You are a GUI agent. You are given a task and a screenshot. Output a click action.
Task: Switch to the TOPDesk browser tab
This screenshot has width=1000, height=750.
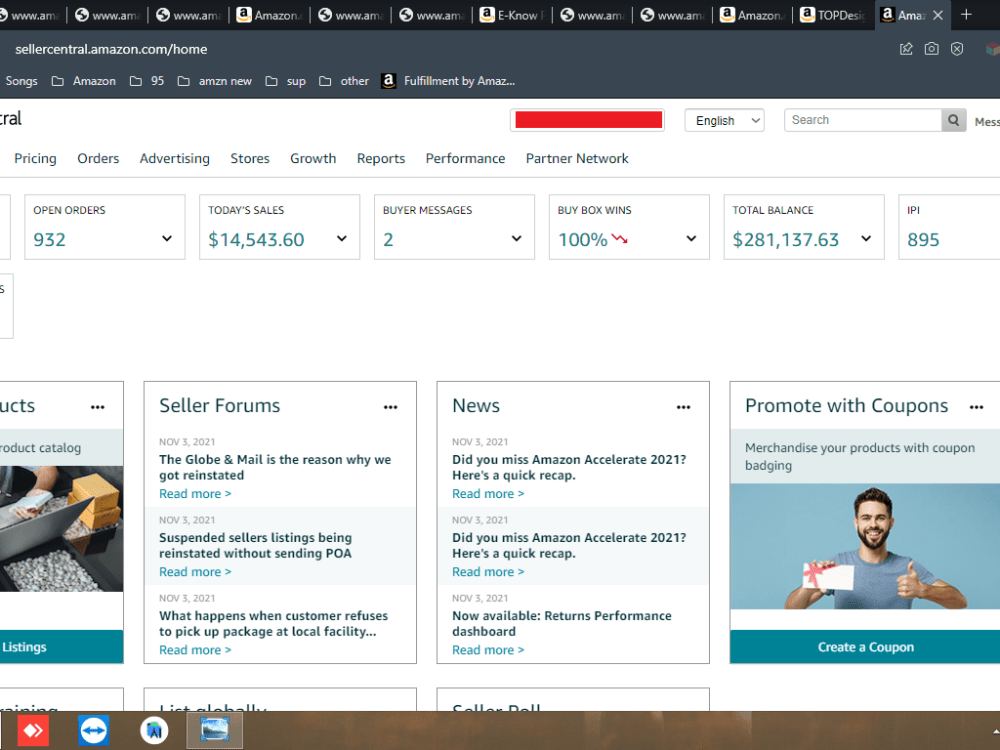833,15
